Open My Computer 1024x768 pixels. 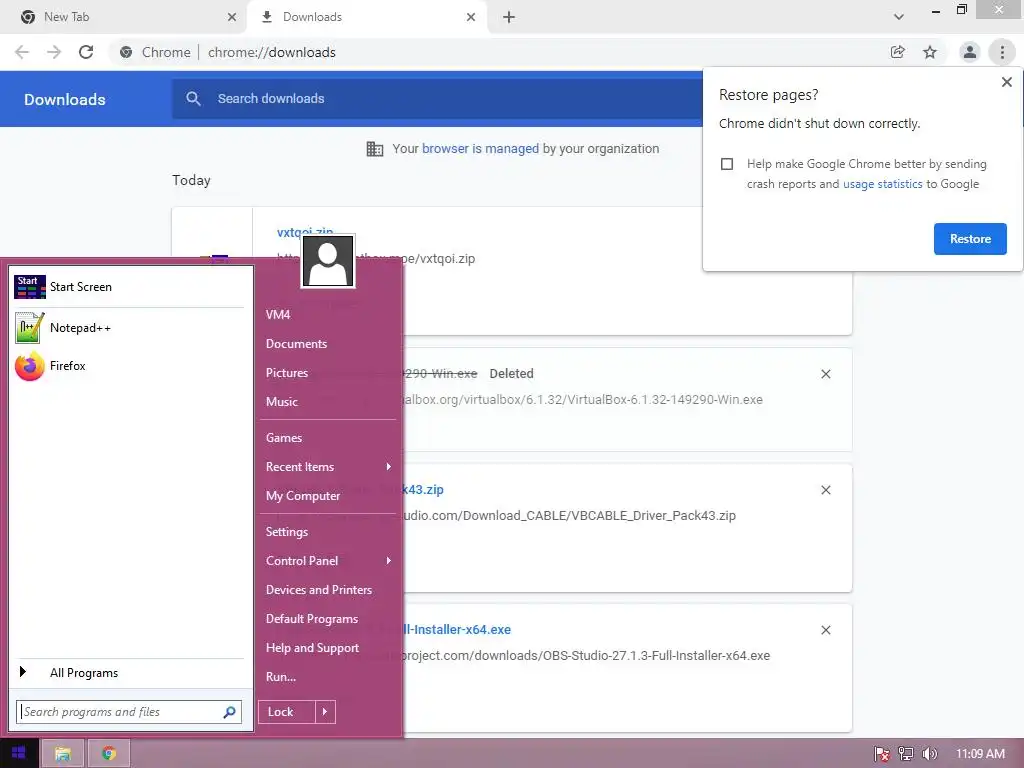tap(302, 496)
